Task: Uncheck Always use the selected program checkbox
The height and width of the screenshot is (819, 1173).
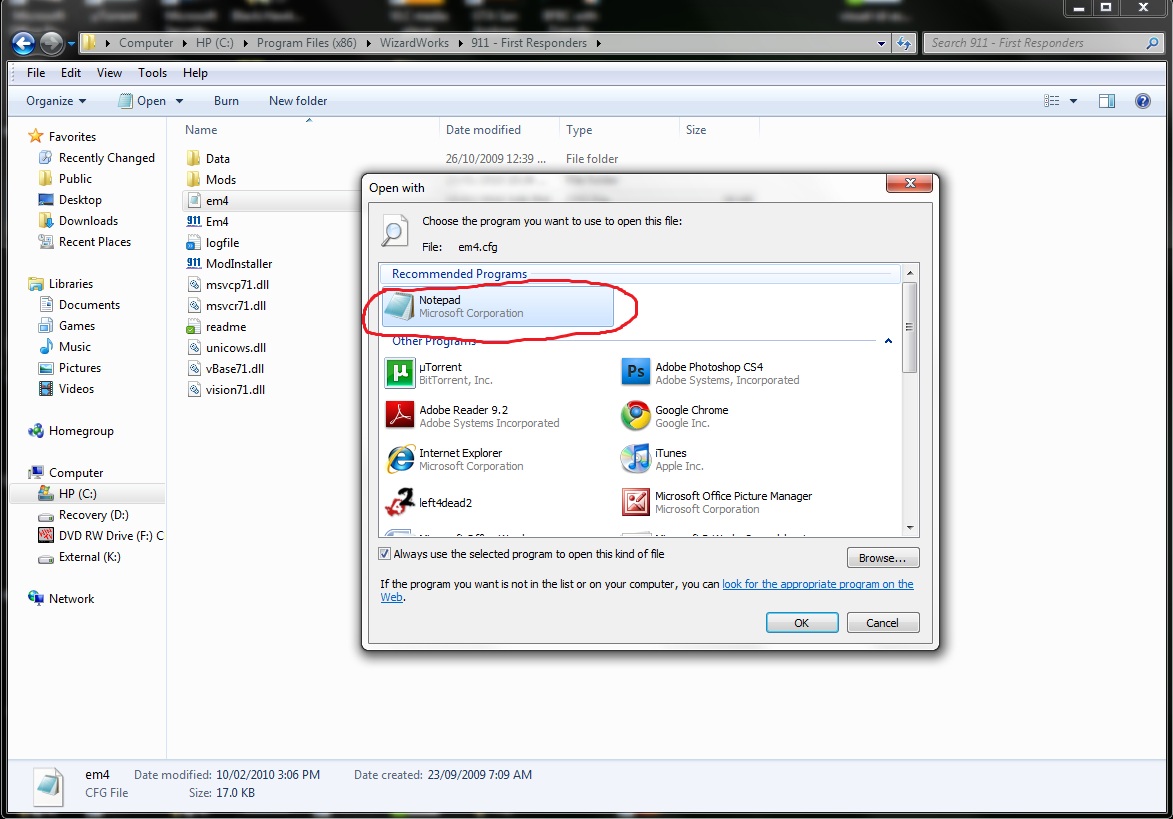Action: 385,554
